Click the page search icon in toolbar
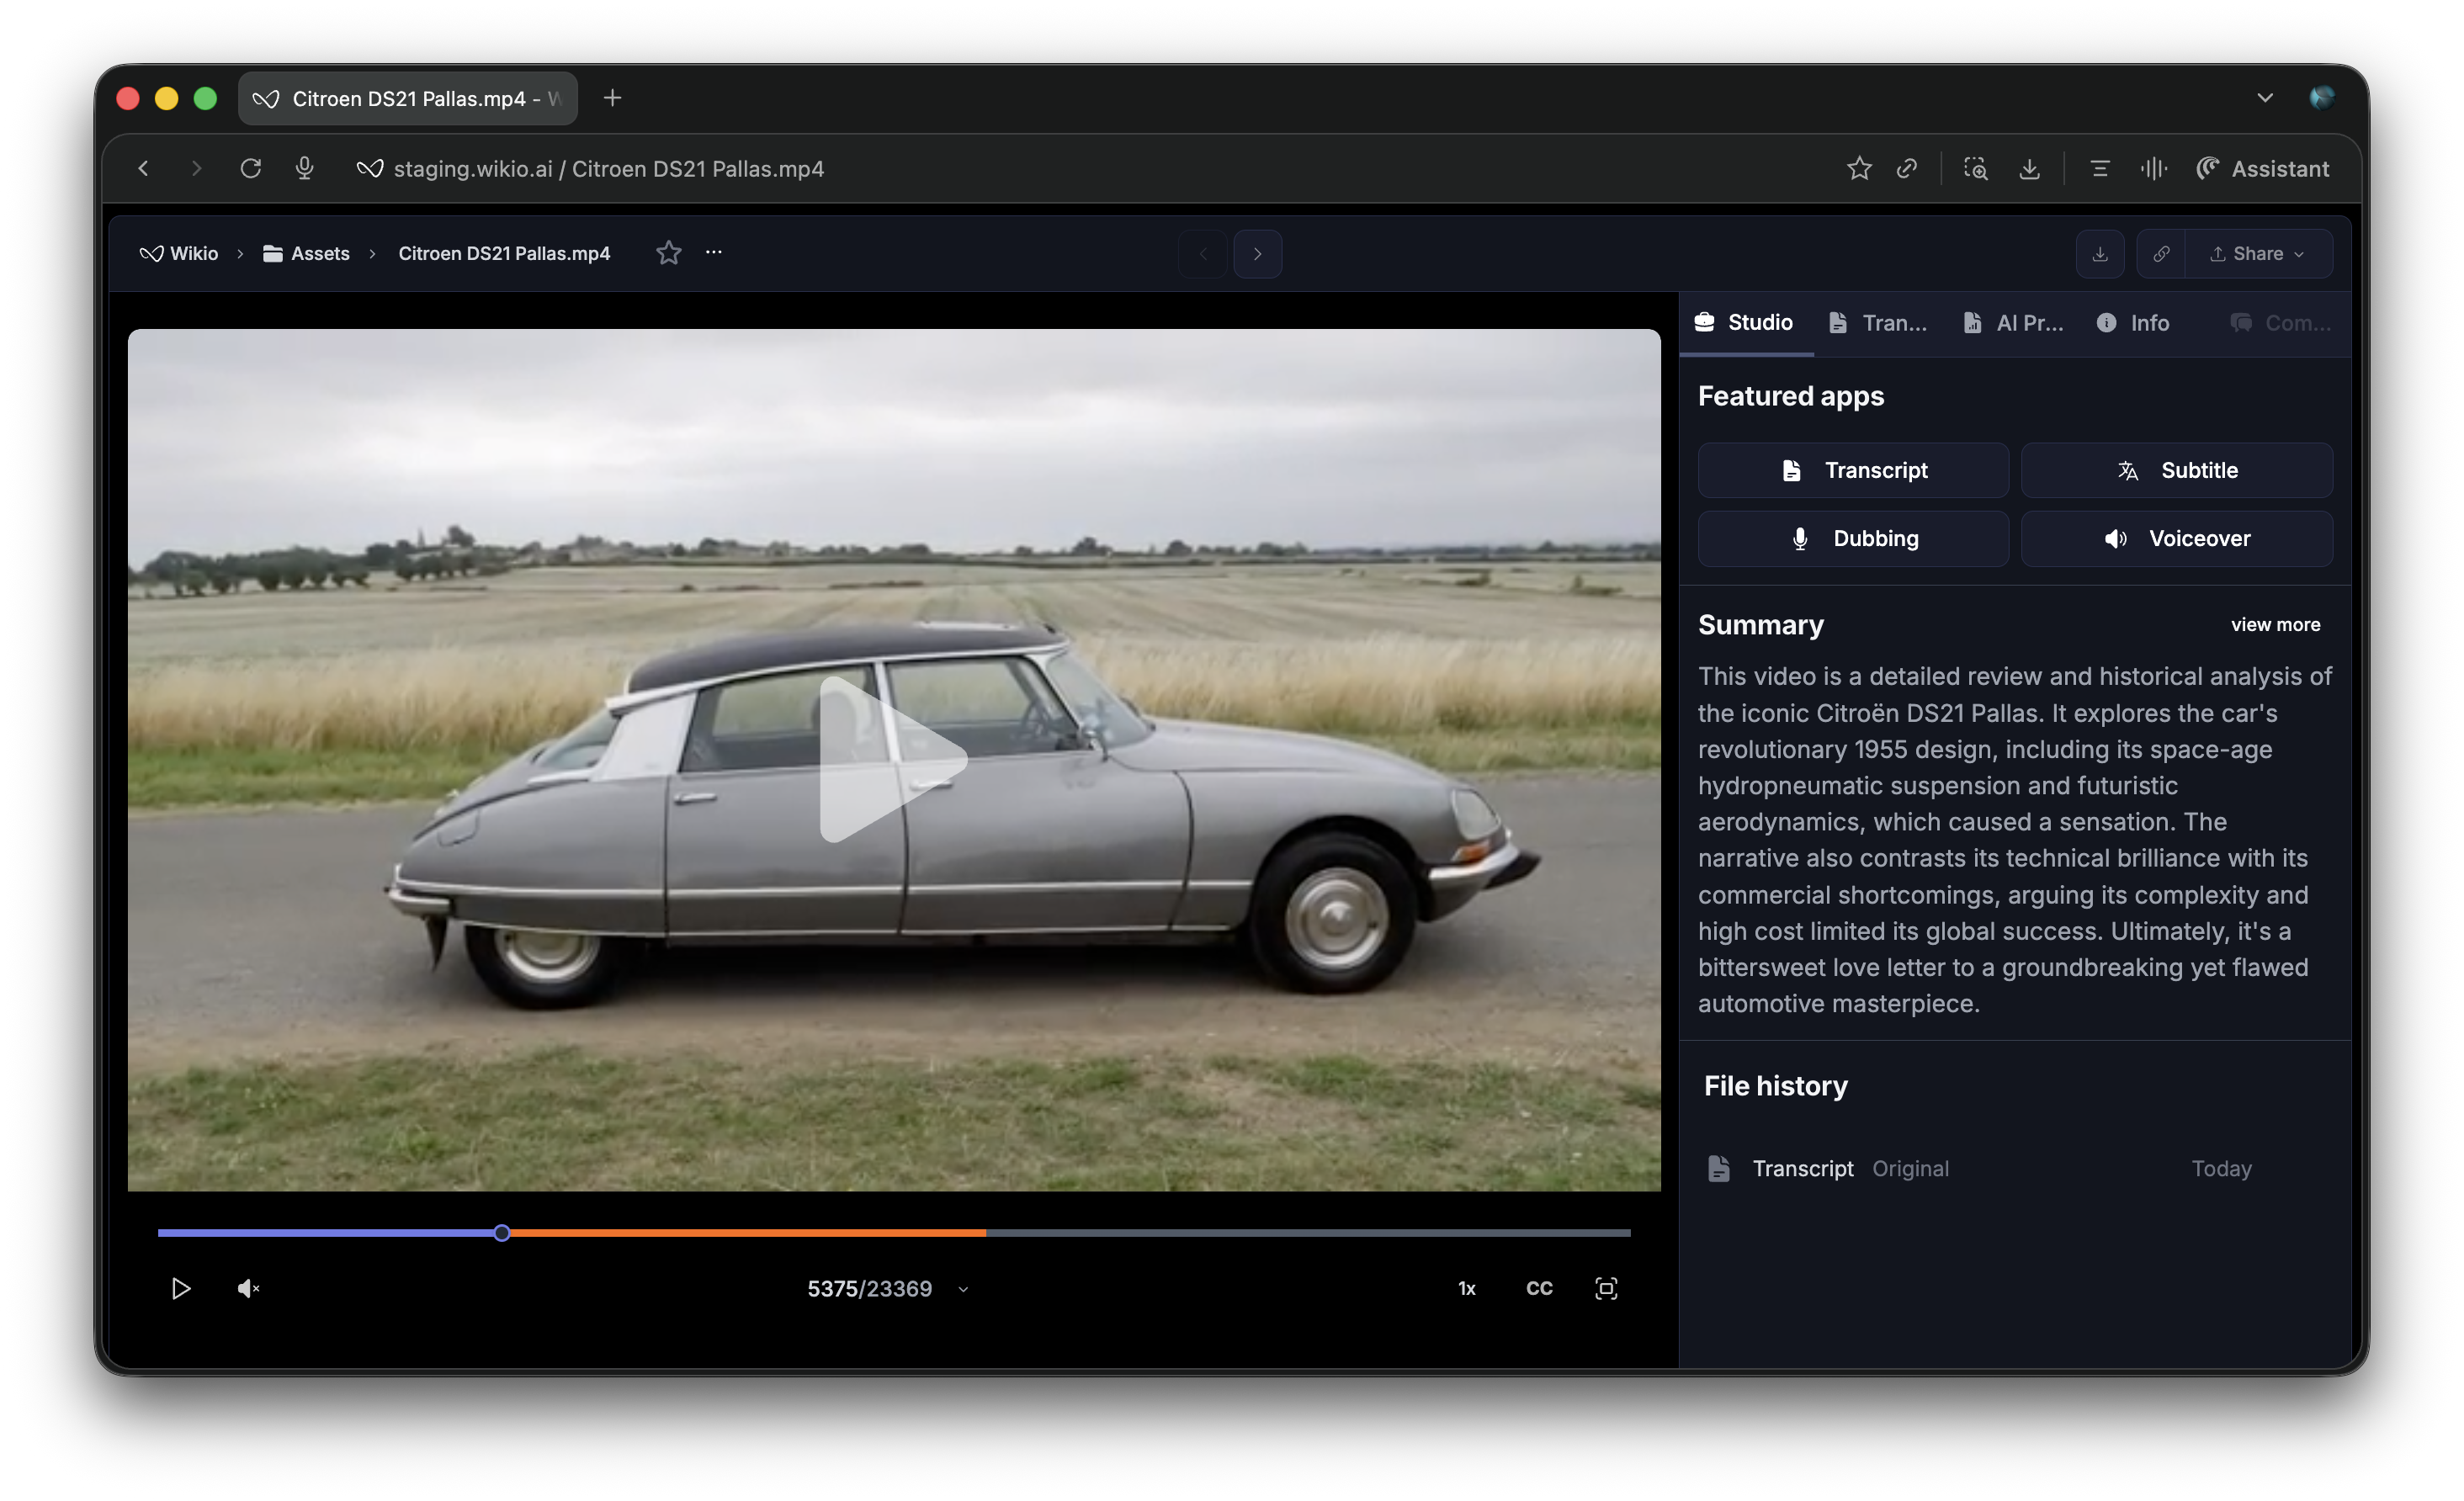The image size is (2464, 1501). click(x=1975, y=168)
